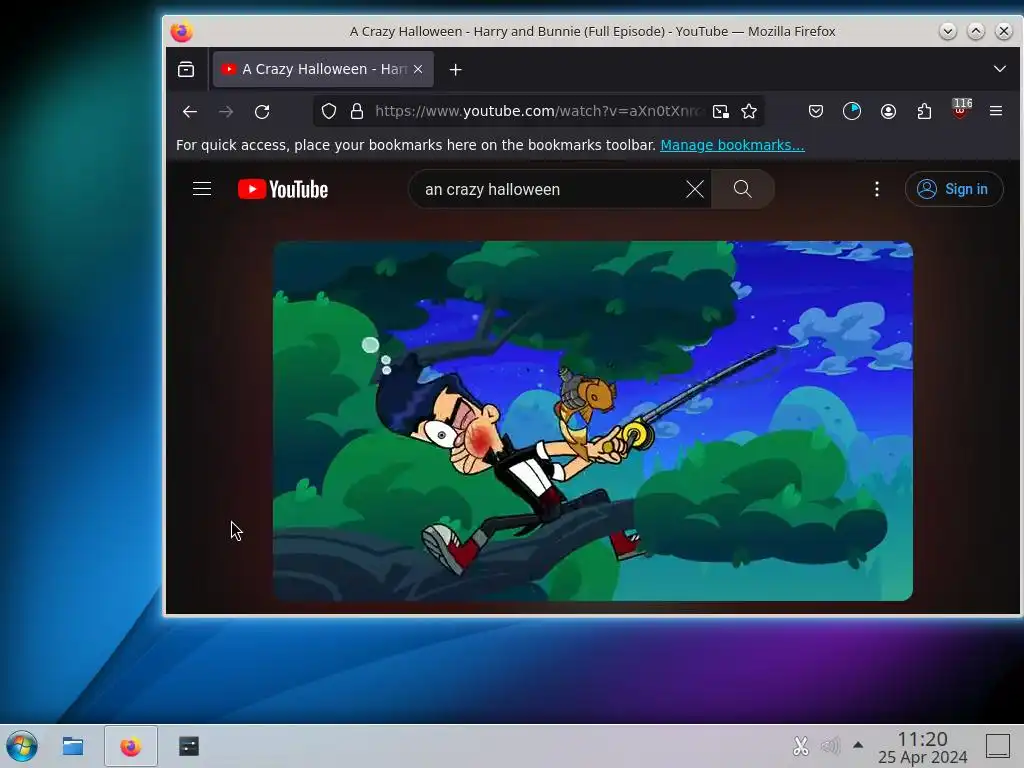Minimize the Firefox window
Screen dimensions: 1024x768
pos(948,31)
